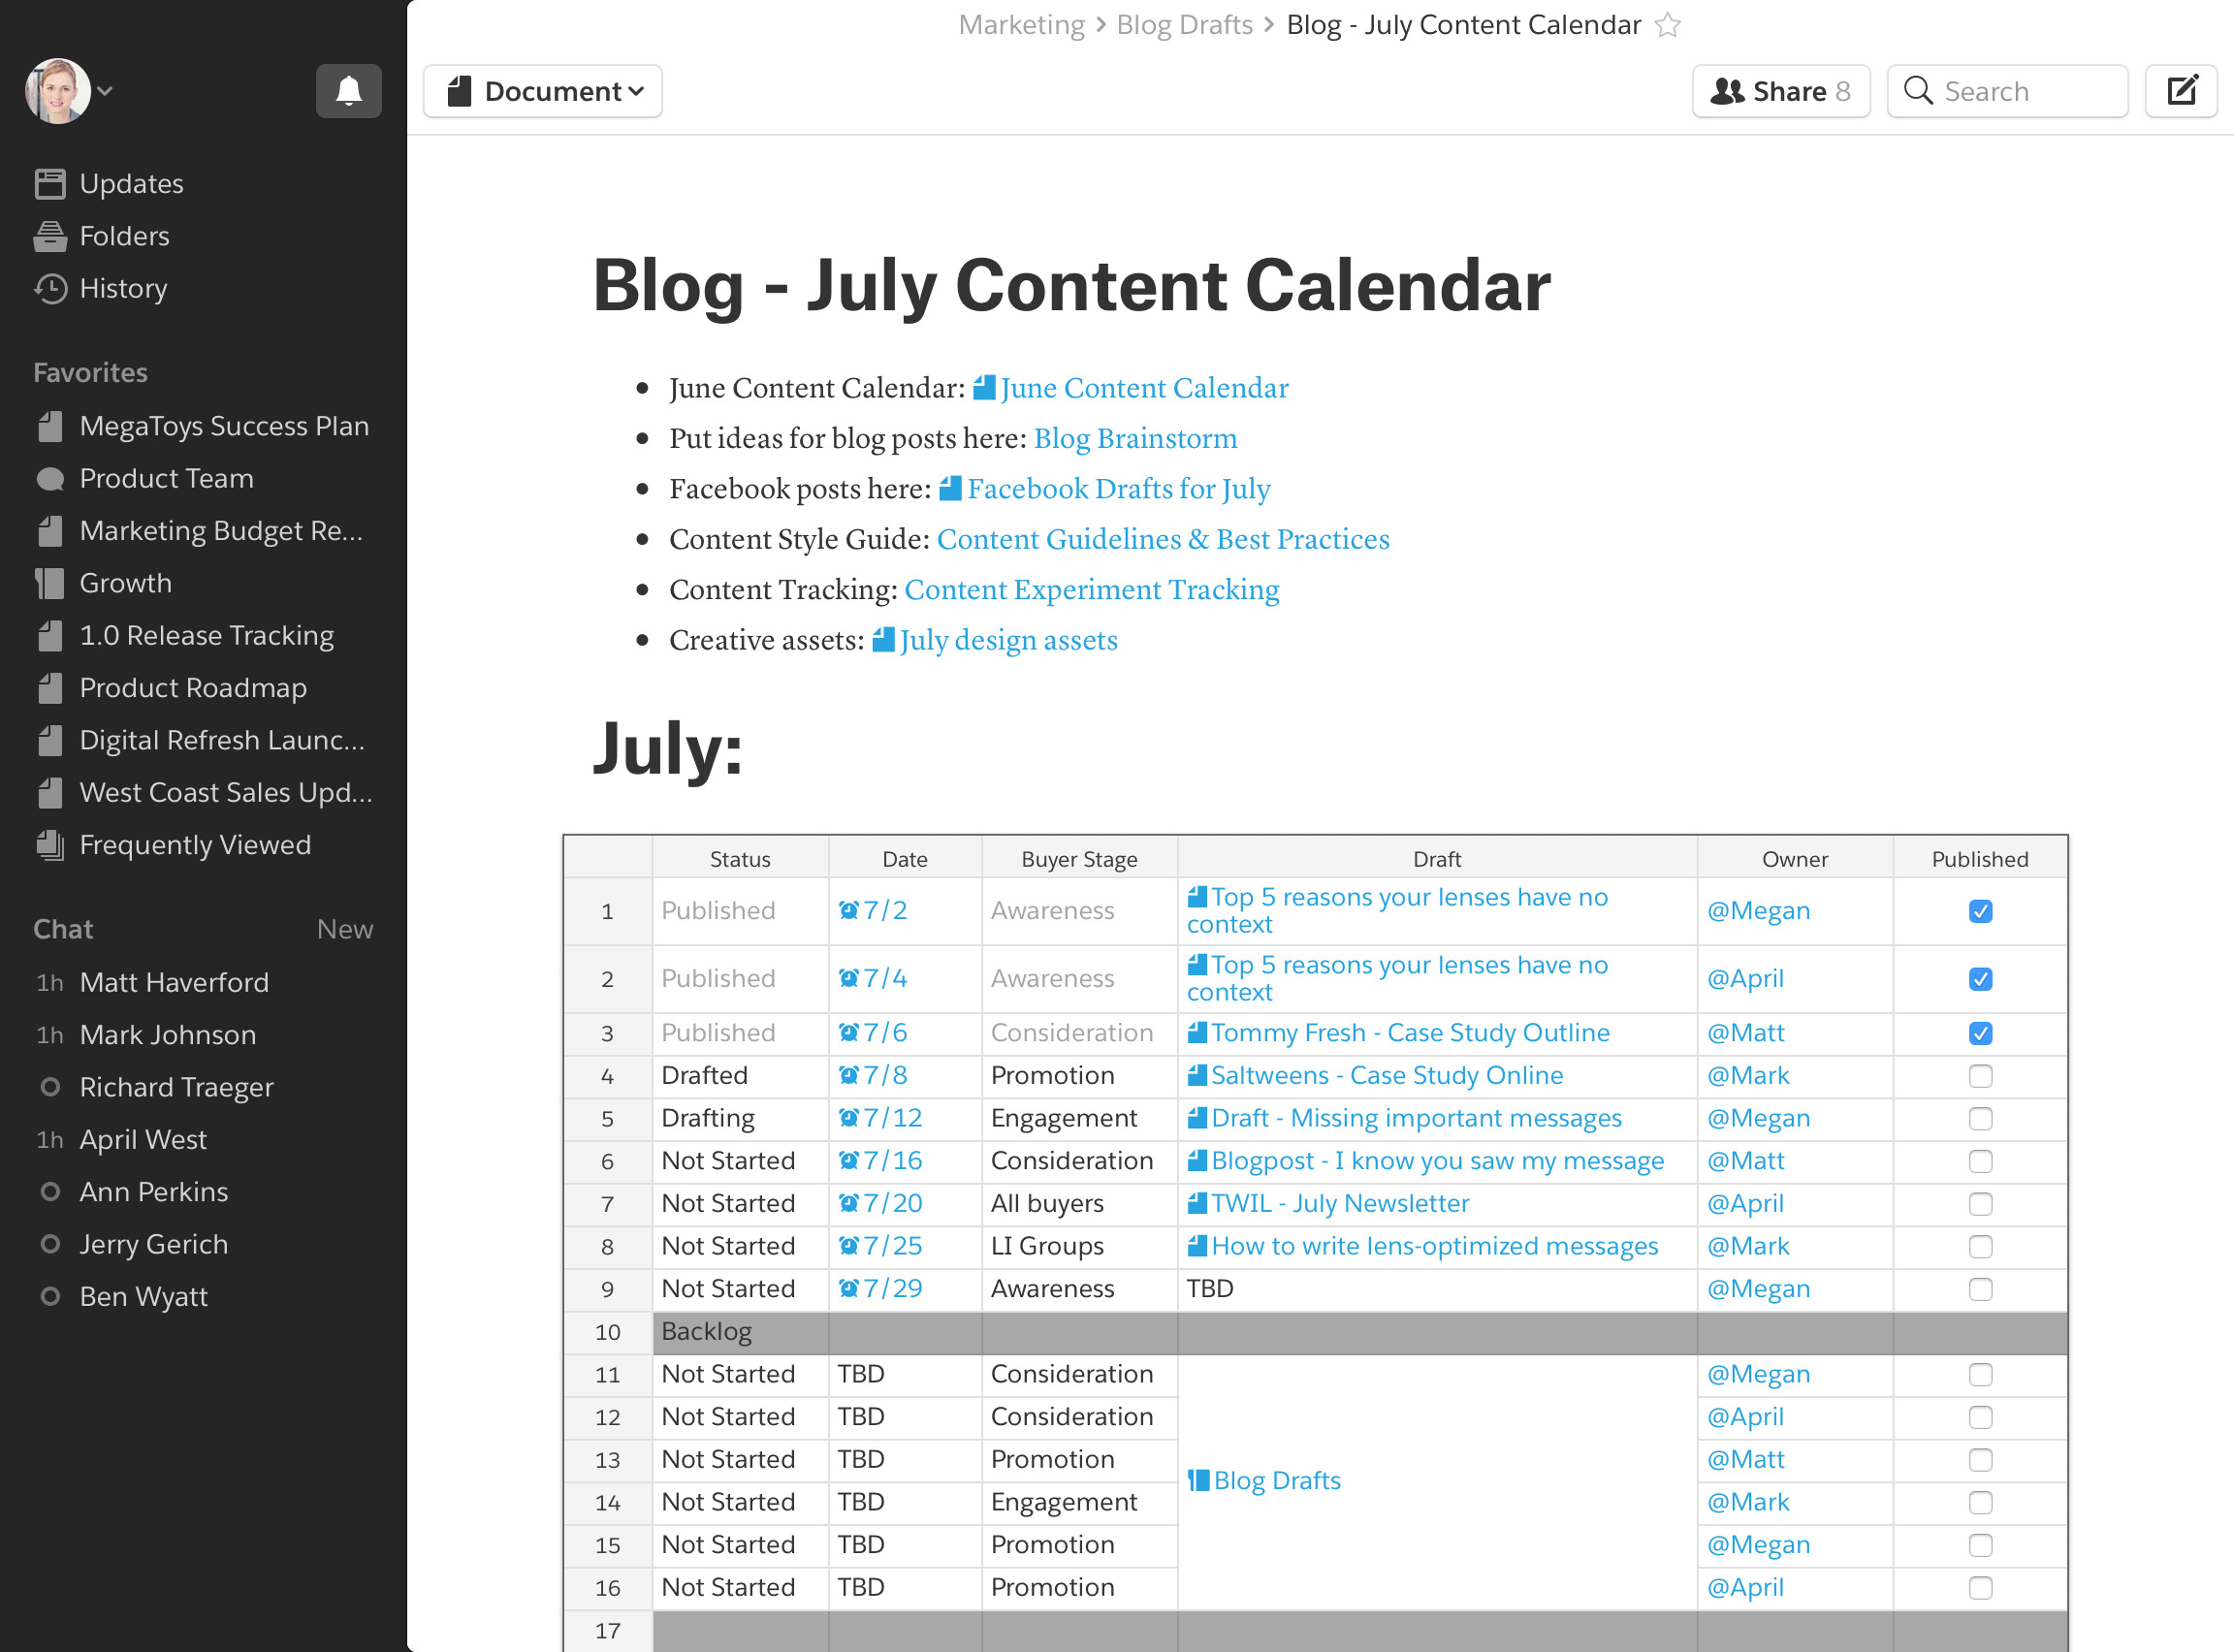Select the Marketing breadcrumb
The width and height of the screenshot is (2234, 1652).
(1021, 25)
